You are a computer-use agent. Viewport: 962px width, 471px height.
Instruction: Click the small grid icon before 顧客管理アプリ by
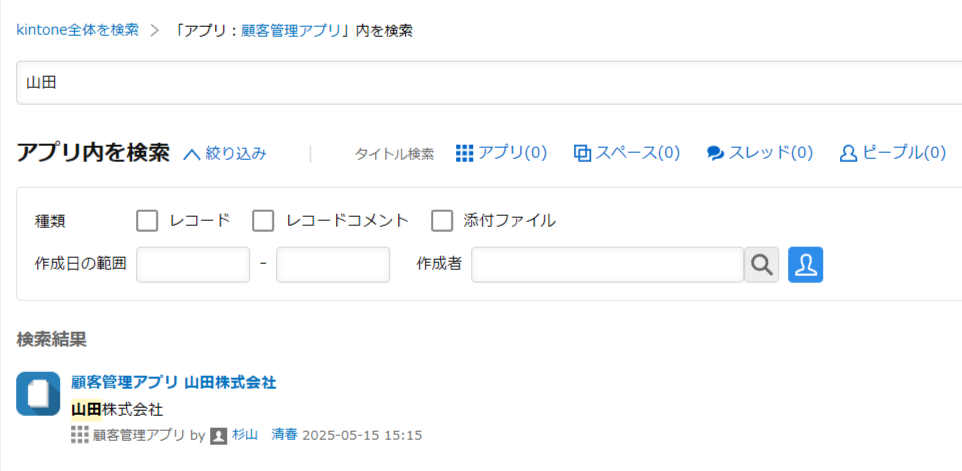(80, 435)
